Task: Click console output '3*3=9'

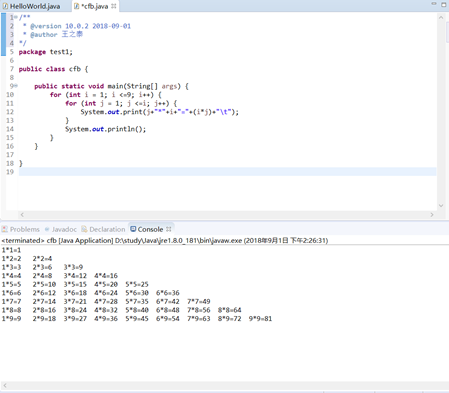Action: (x=73, y=267)
